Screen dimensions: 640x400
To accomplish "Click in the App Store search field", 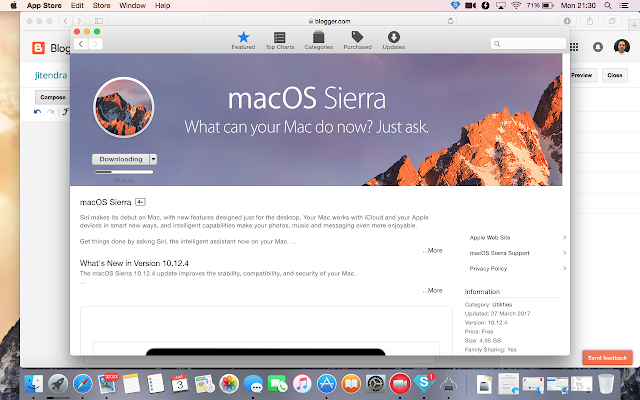I will tap(528, 44).
